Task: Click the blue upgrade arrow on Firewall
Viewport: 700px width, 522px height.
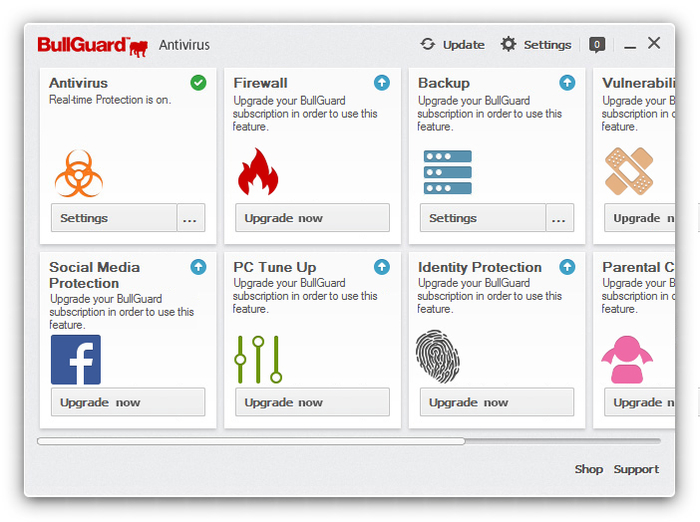Action: 382,83
